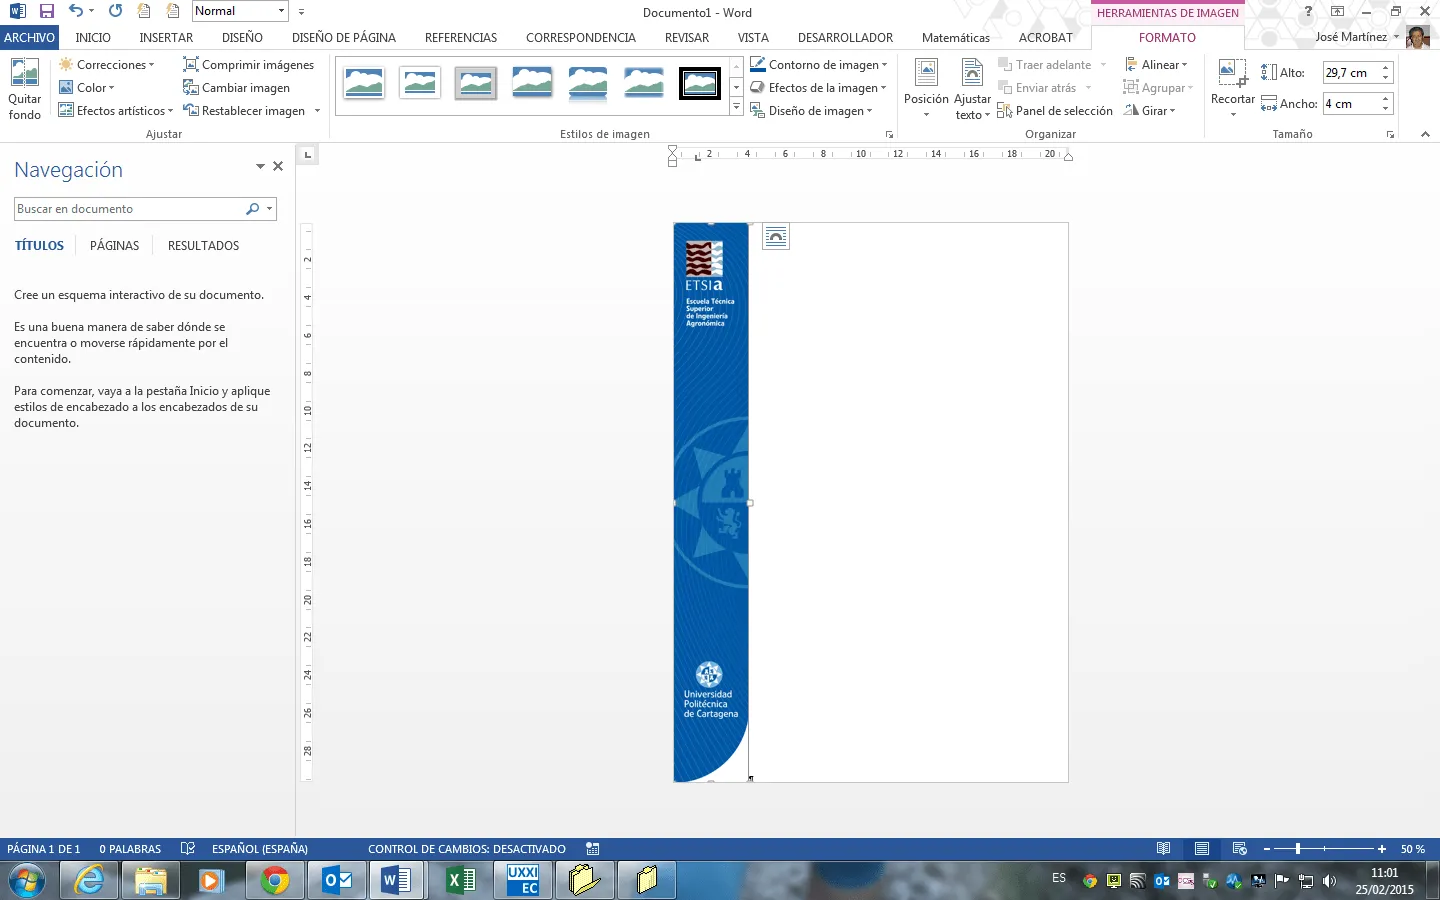This screenshot has width=1440, height=900.
Task: Click the Redo icon
Action: pyautogui.click(x=115, y=11)
